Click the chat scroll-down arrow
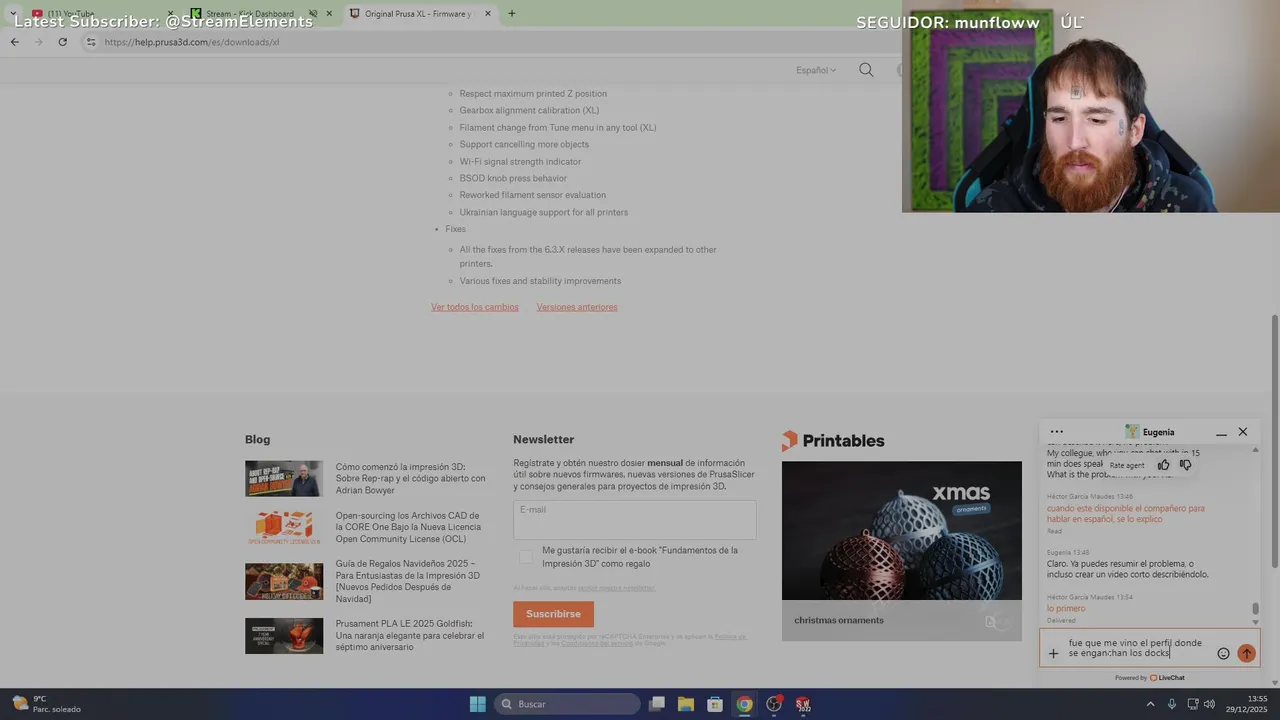This screenshot has height=720, width=1280. coord(1255,622)
